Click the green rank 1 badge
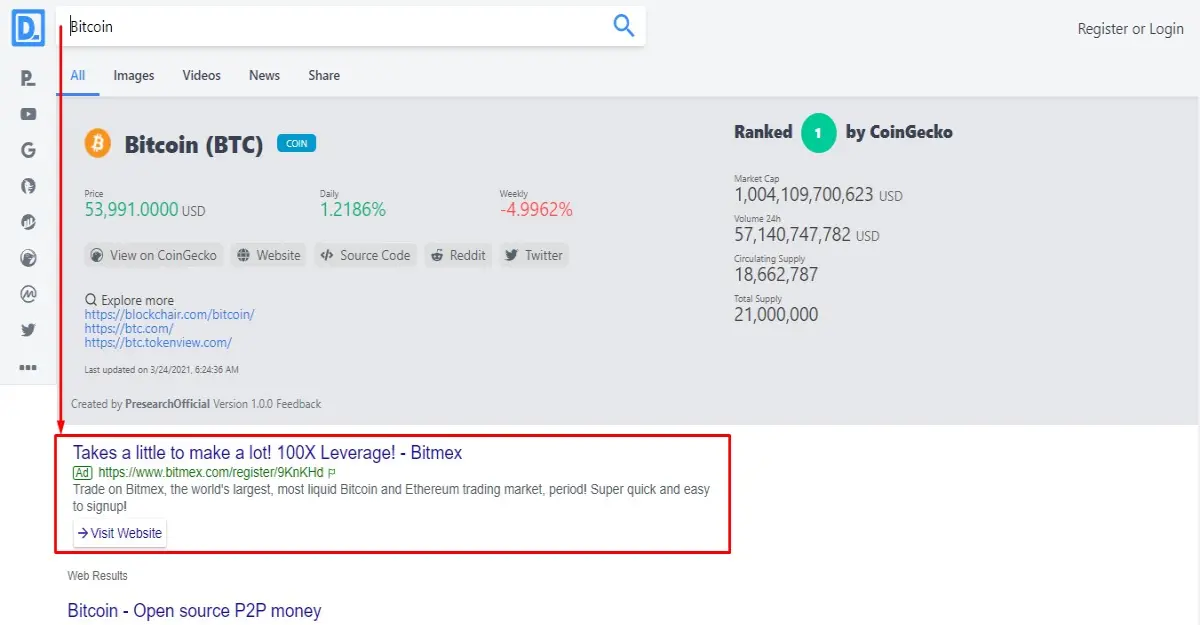The width and height of the screenshot is (1200, 625). coord(819,132)
